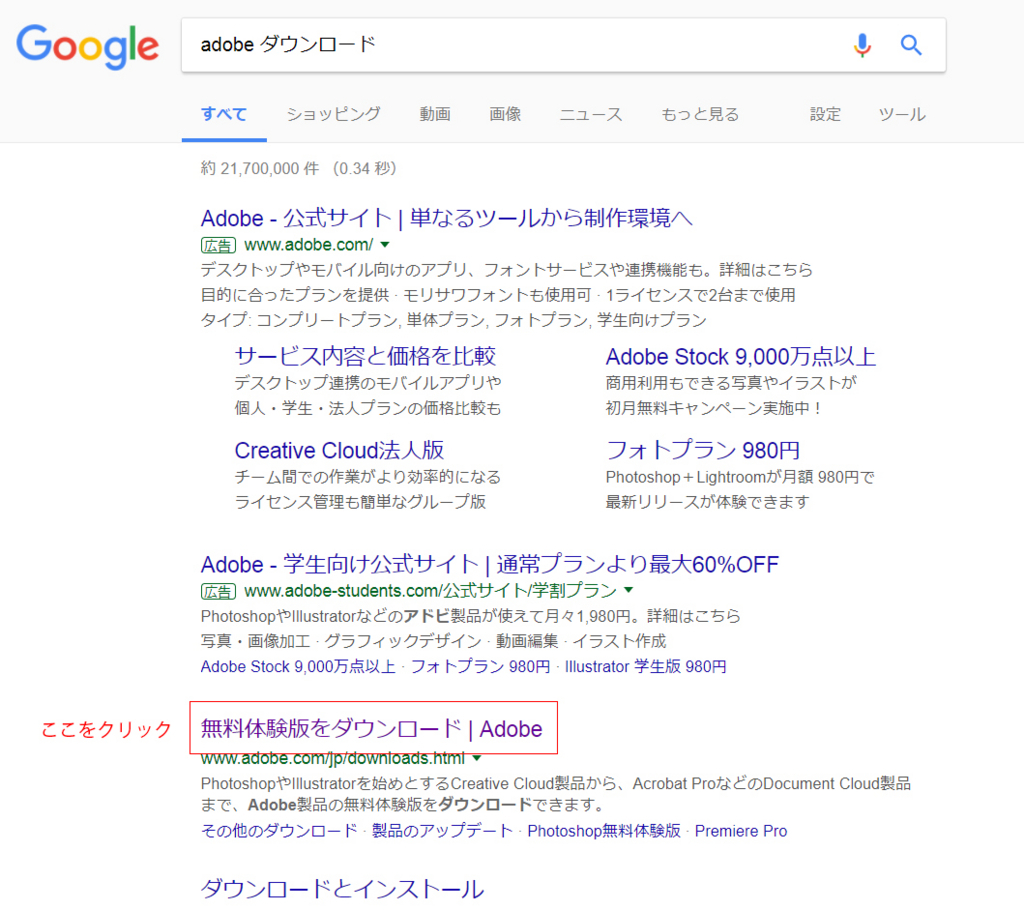Activate voice search microphone icon
The height and width of the screenshot is (910, 1024).
(862, 45)
